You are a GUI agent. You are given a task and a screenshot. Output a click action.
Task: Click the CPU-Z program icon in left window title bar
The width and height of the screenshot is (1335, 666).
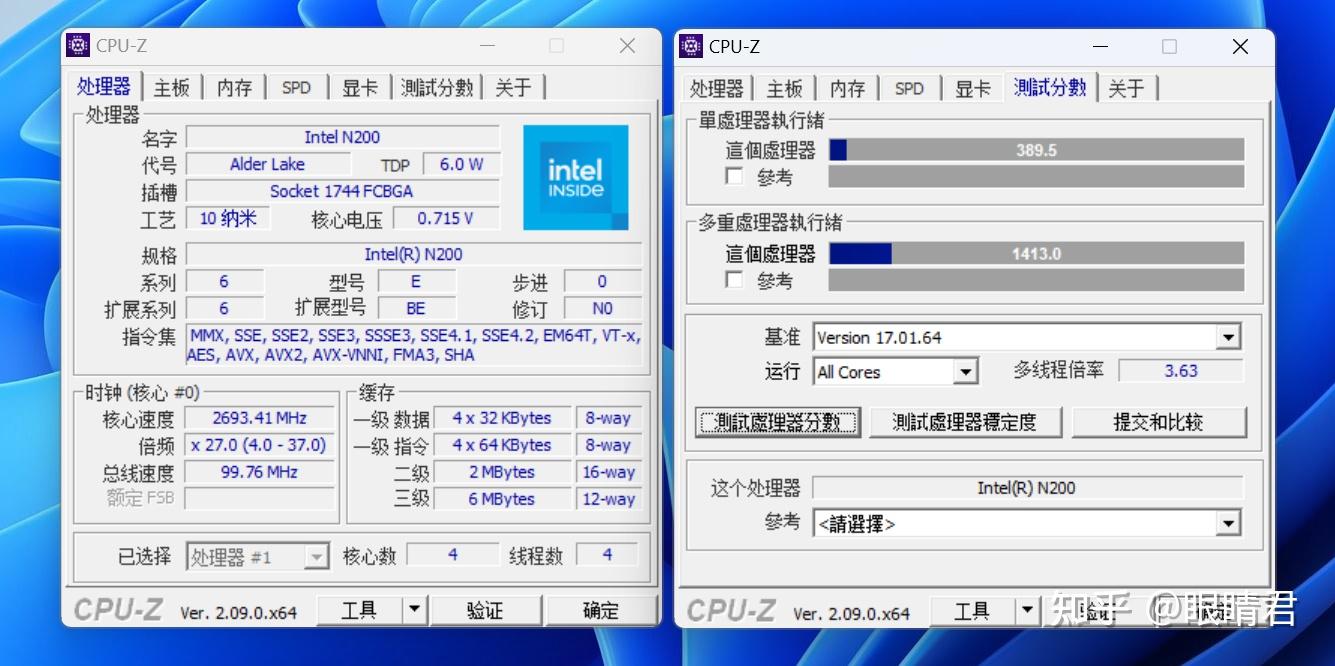coord(78,45)
